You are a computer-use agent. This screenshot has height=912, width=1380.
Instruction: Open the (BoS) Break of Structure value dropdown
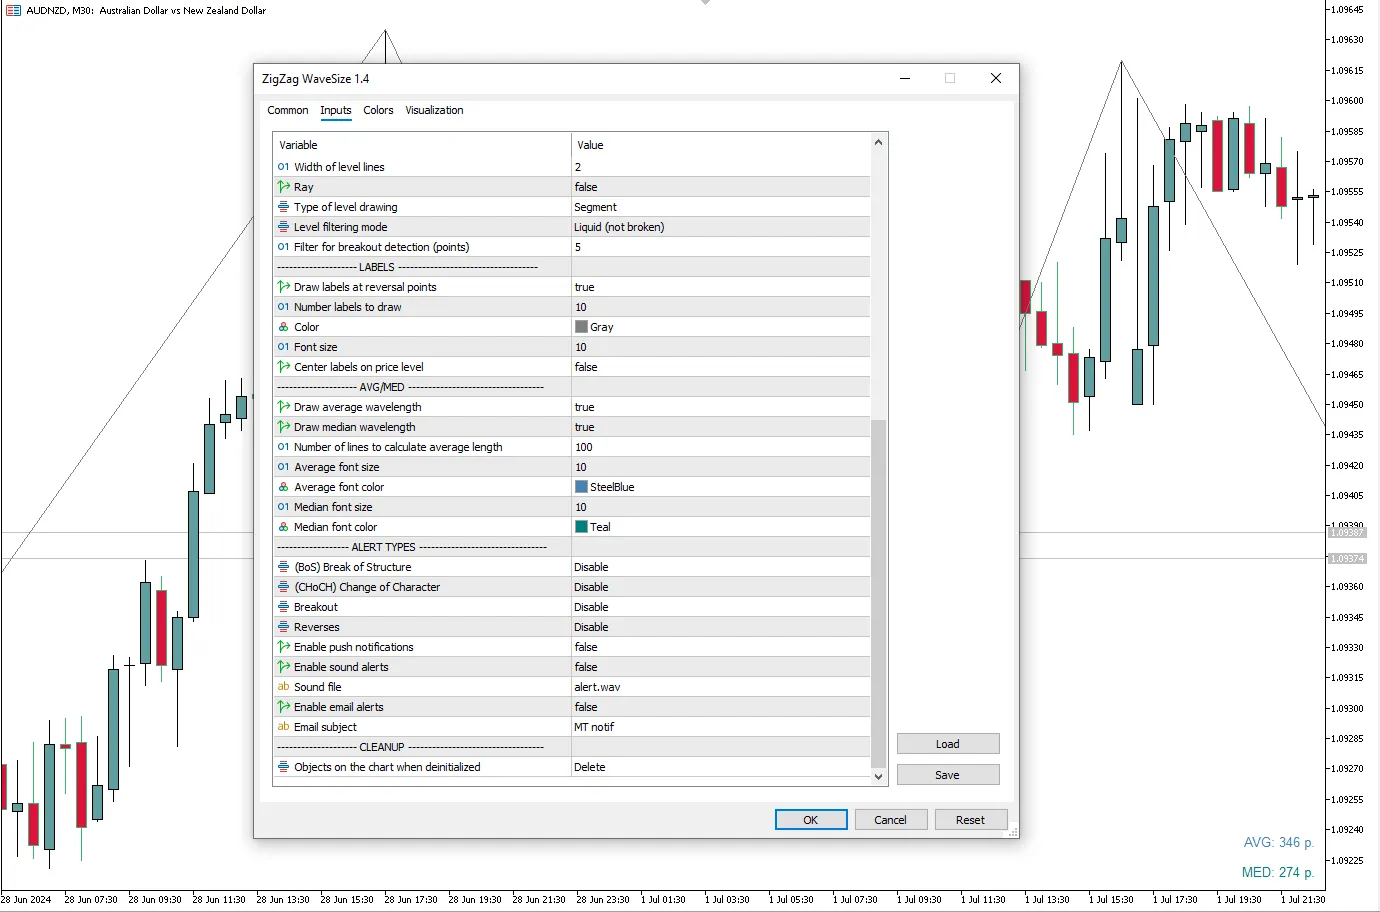[720, 567]
